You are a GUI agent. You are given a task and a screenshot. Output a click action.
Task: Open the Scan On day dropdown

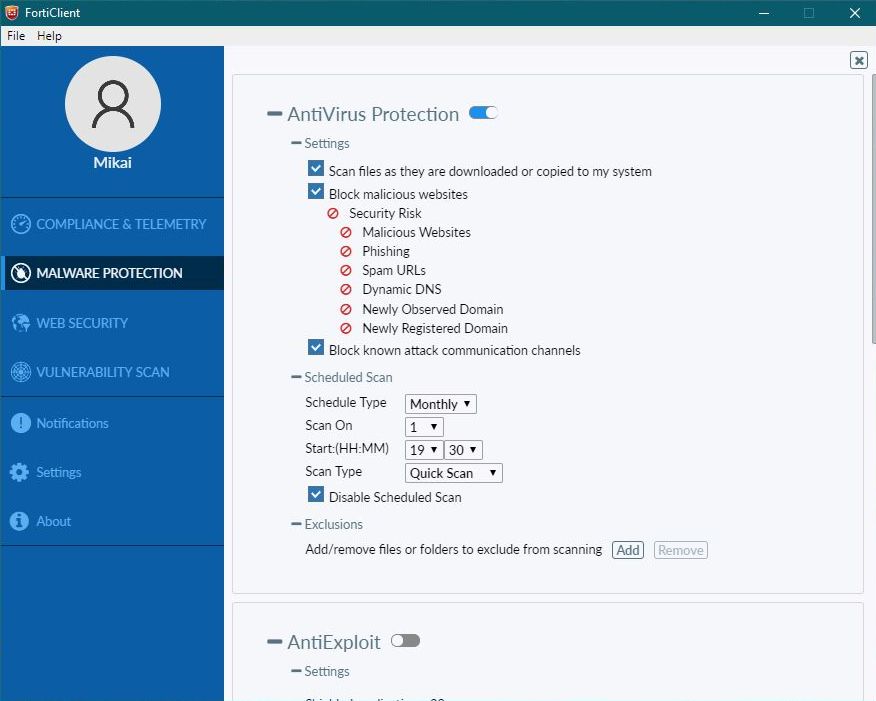coord(424,427)
